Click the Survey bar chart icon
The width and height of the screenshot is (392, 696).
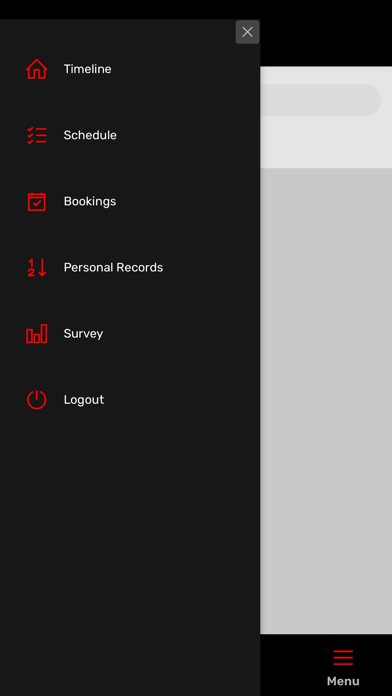click(36, 334)
